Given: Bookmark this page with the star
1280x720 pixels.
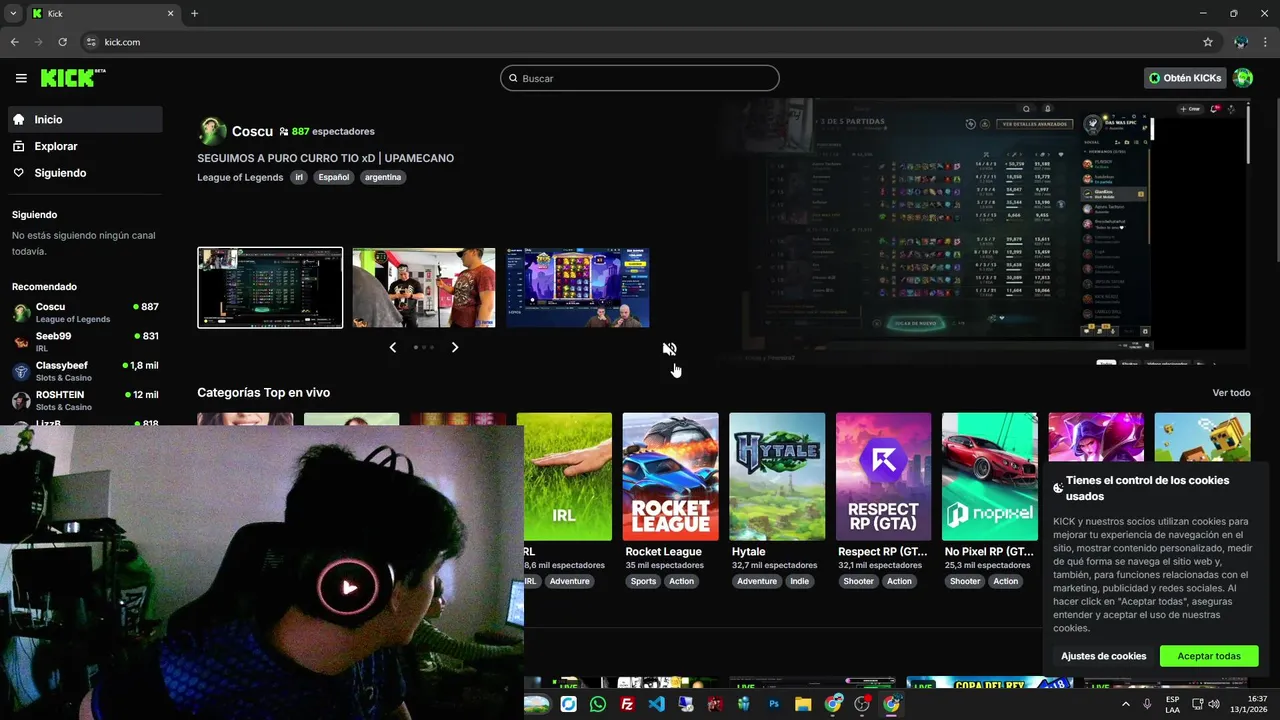Looking at the screenshot, I should coord(1208,42).
